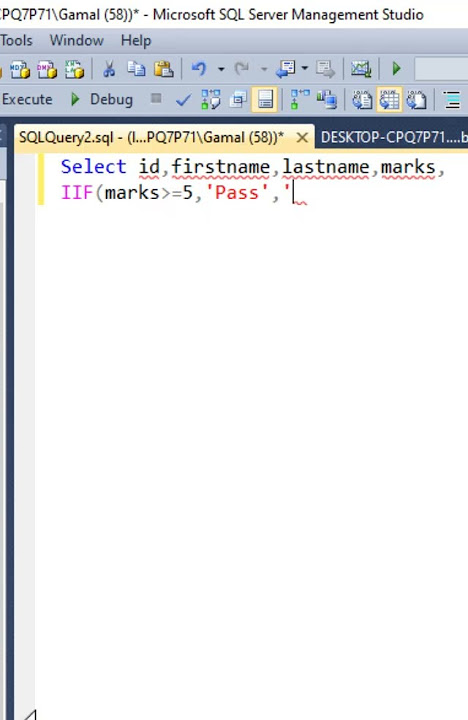Open the Window menu
This screenshot has height=720, width=468.
[77, 40]
